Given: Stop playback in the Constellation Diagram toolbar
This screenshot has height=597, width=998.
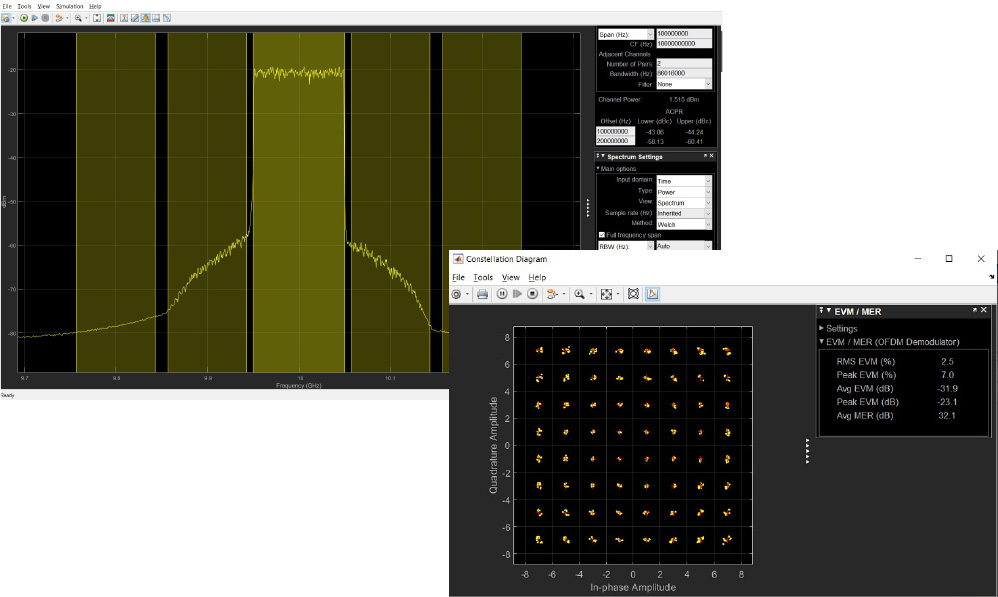Looking at the screenshot, I should coord(531,294).
